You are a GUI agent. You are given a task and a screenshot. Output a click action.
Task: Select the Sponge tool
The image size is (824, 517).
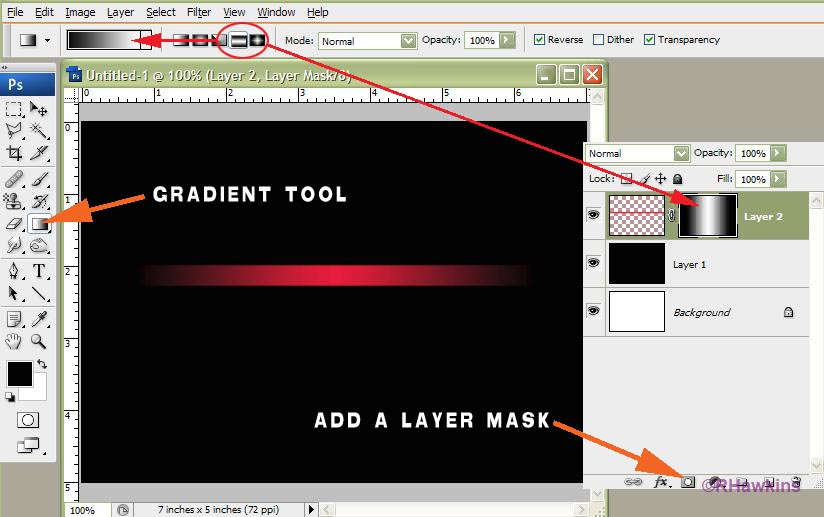point(38,245)
